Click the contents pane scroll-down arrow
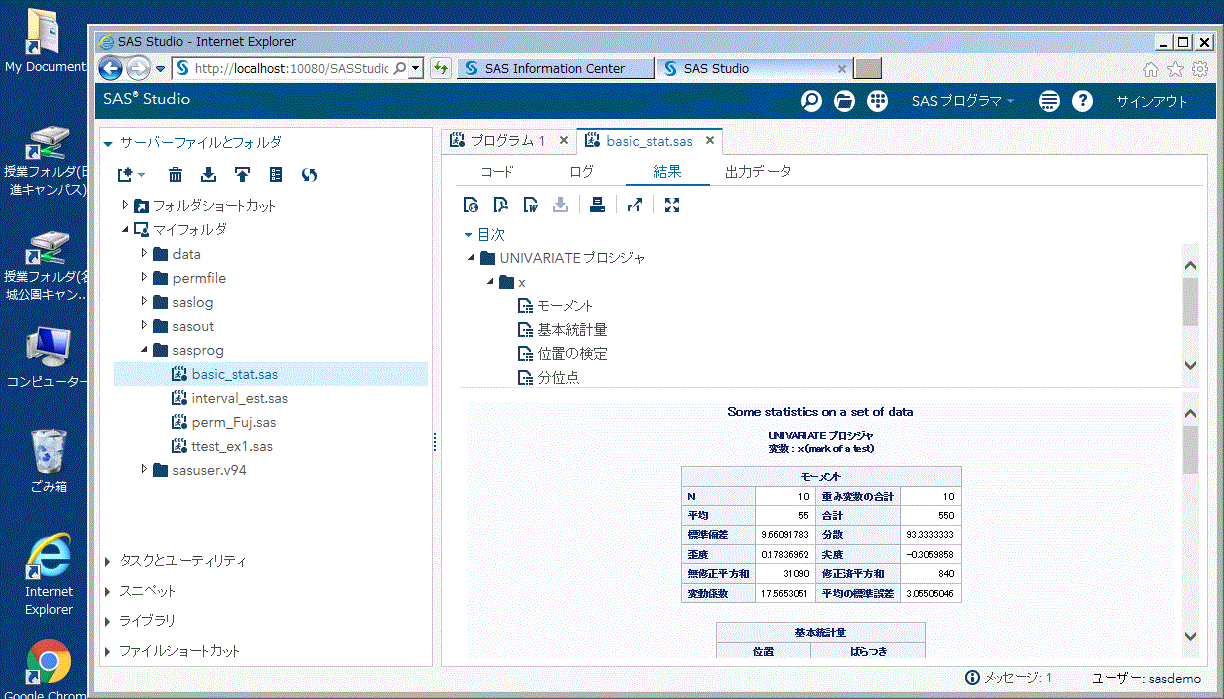This screenshot has width=1224, height=699. click(x=1190, y=365)
